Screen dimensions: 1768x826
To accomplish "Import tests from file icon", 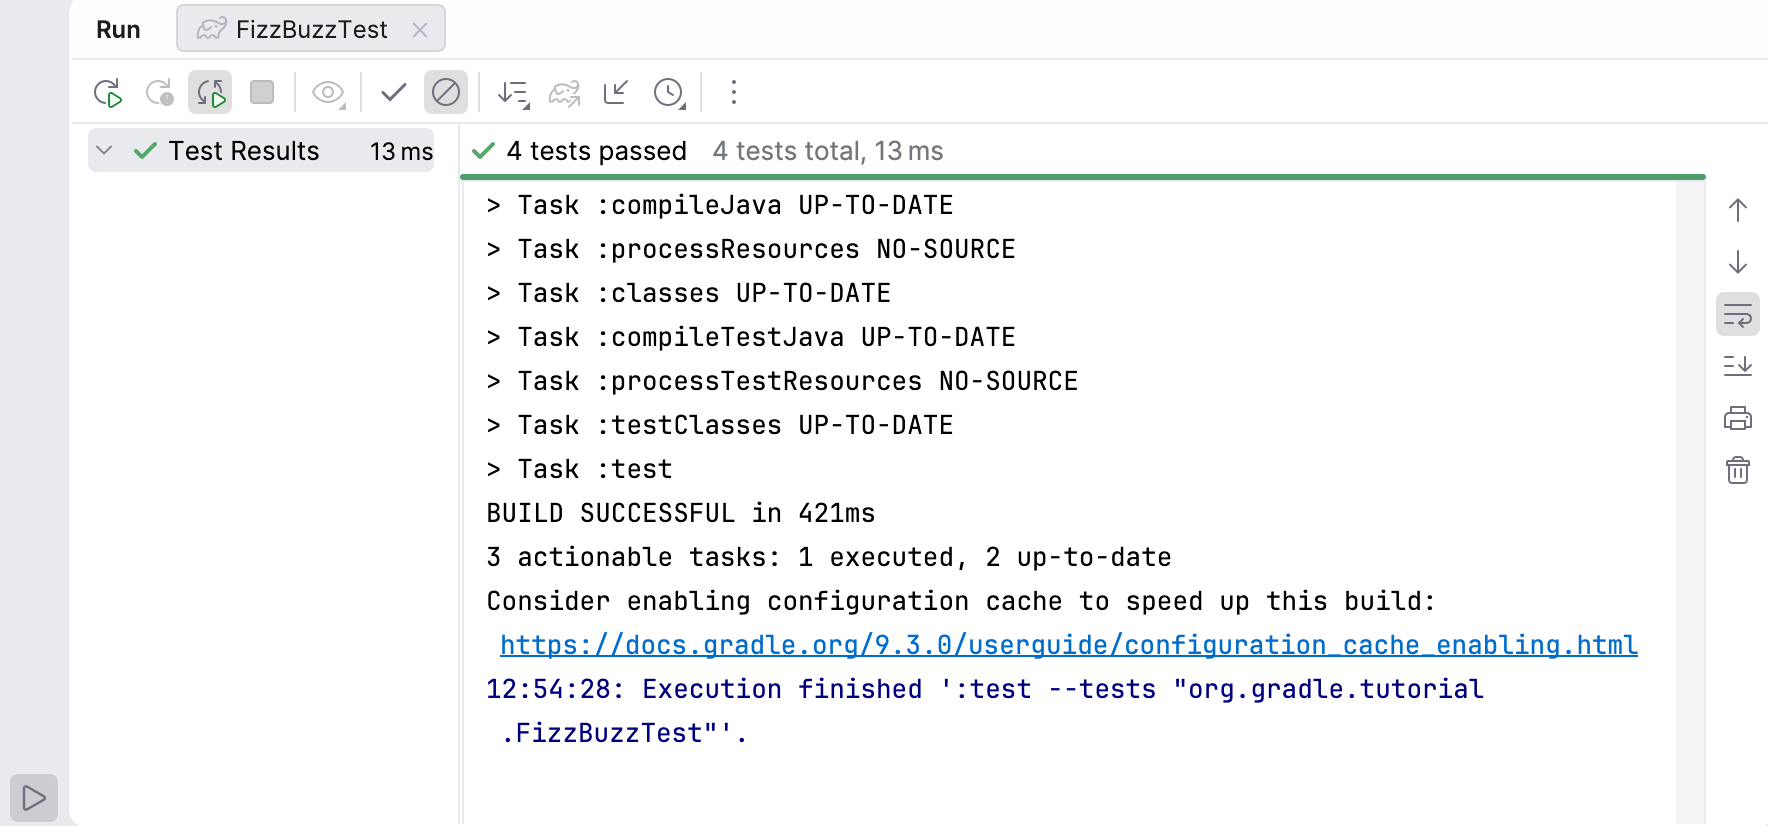I will pyautogui.click(x=616, y=93).
